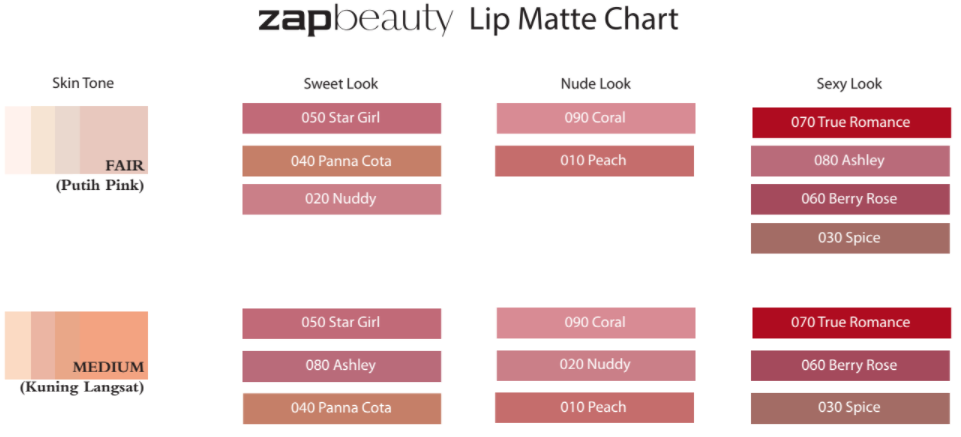
Task: Select the FAIR skin tone swatch
Action: [x=77, y=140]
